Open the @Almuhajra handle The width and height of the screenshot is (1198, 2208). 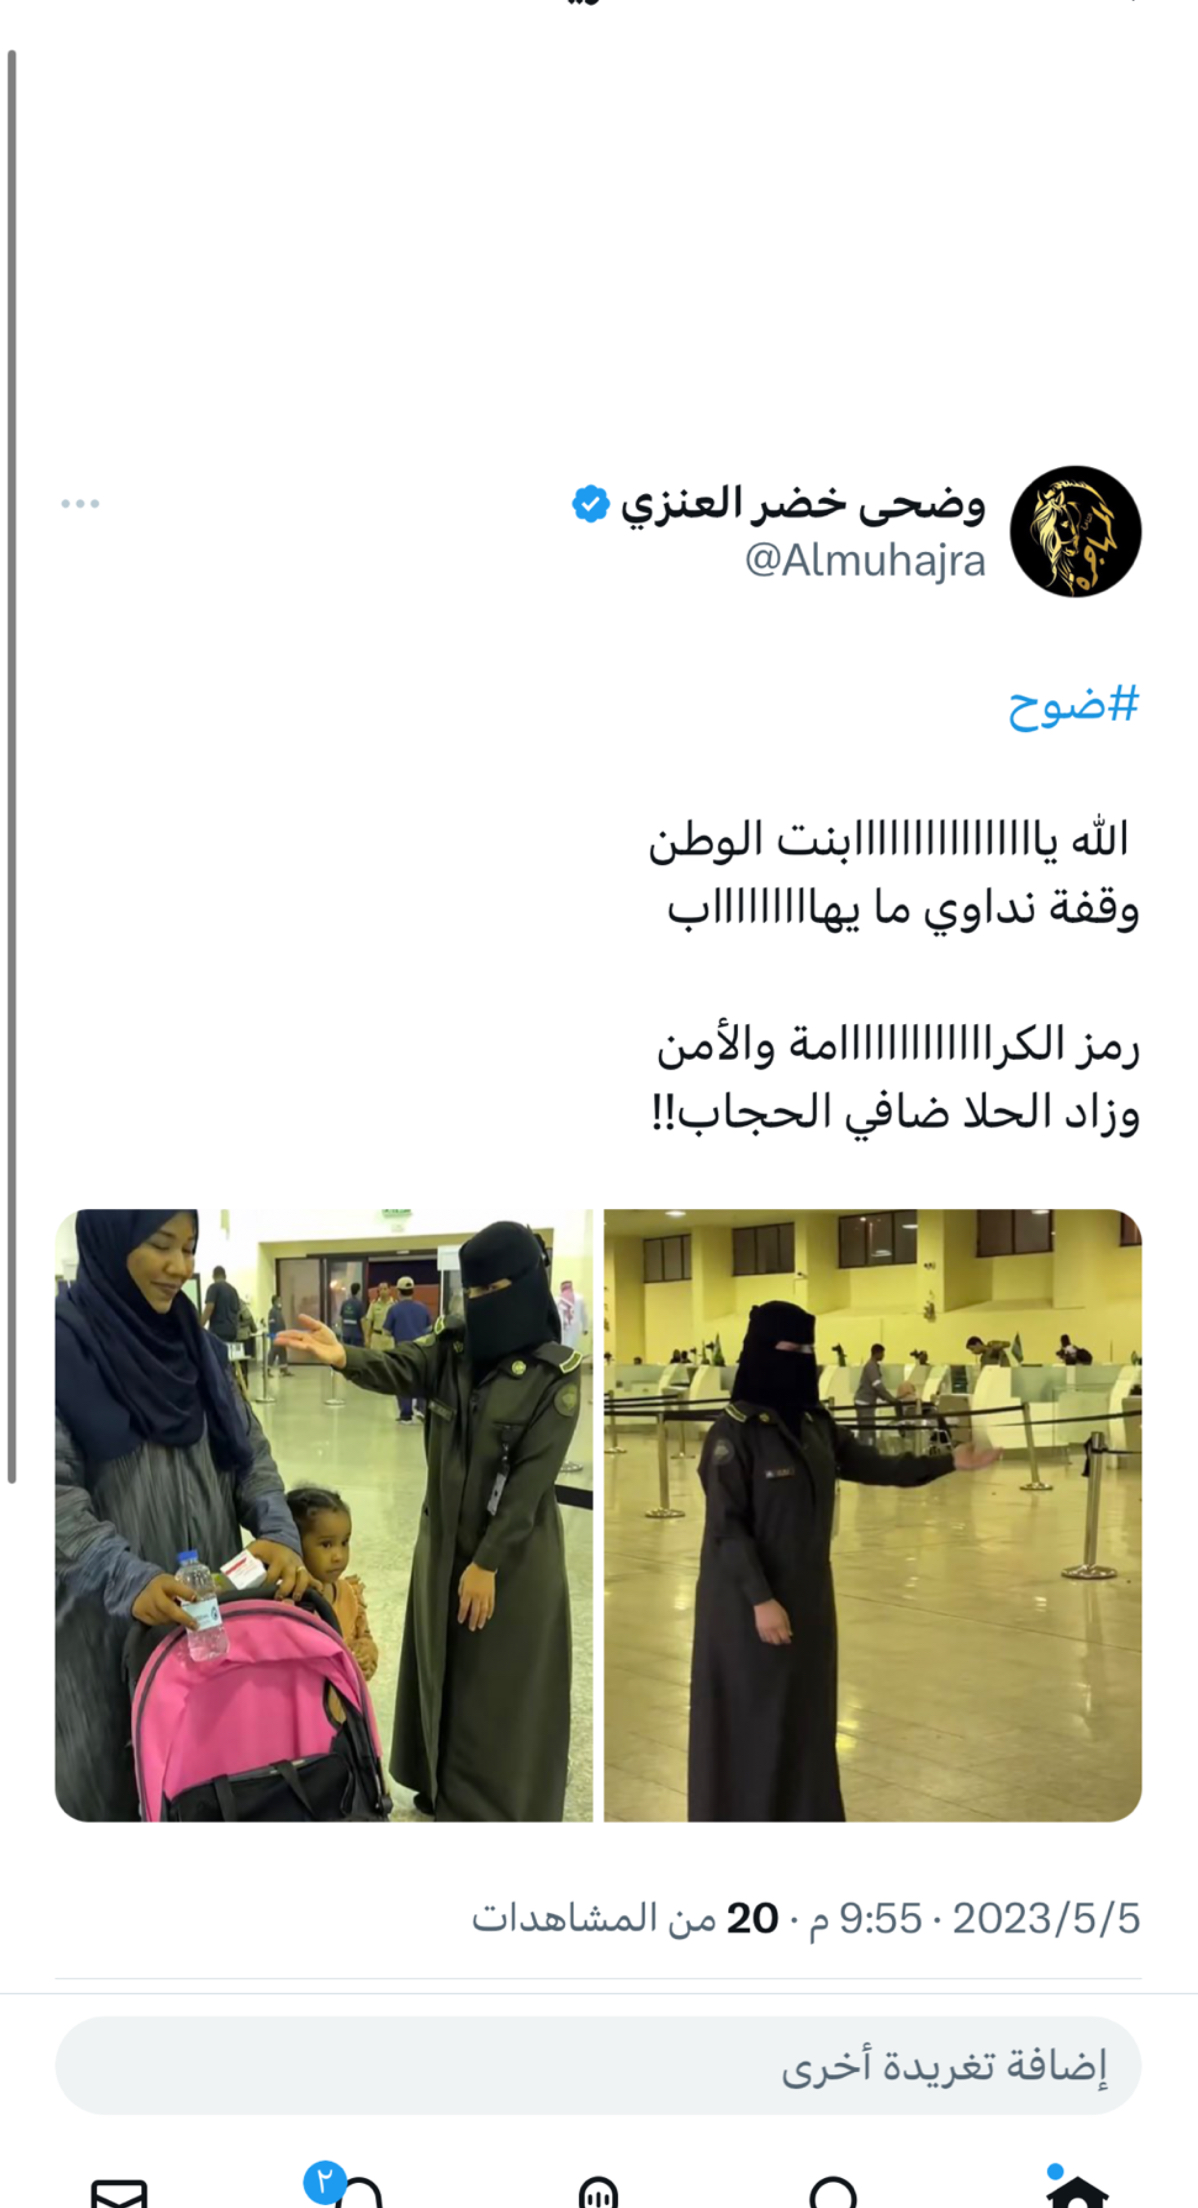865,560
